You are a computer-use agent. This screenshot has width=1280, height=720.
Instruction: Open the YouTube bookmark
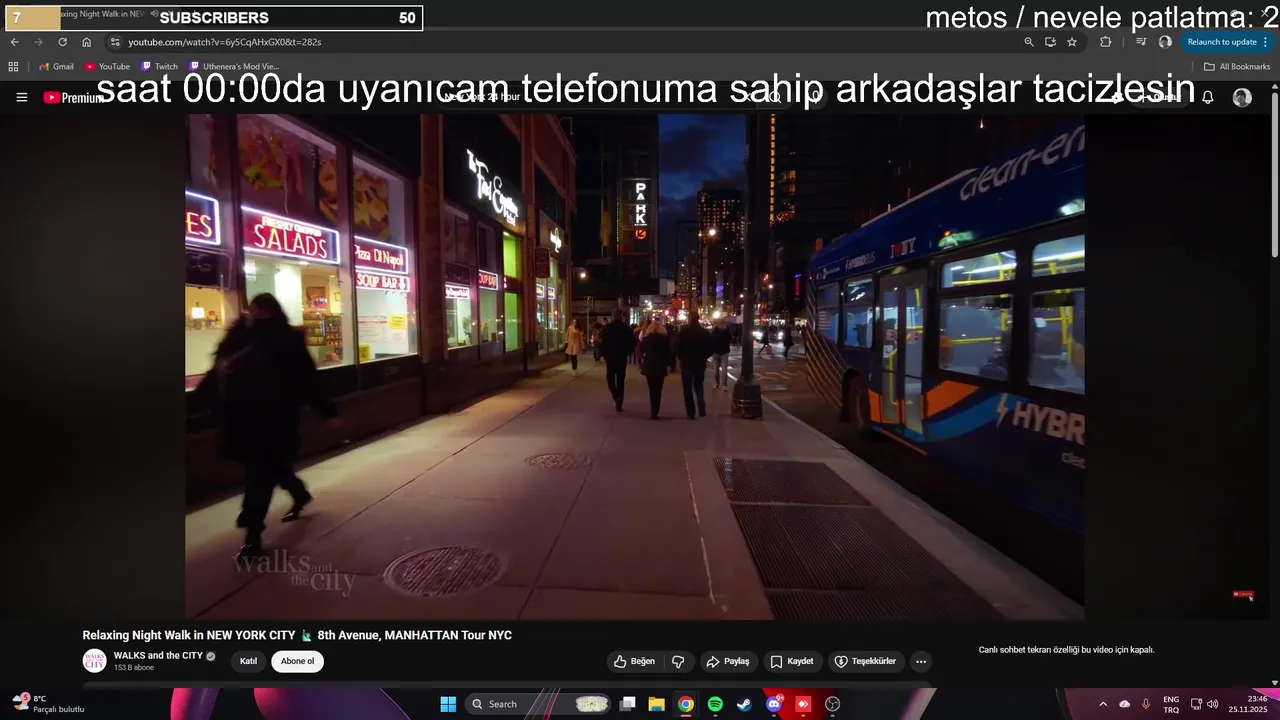(108, 67)
